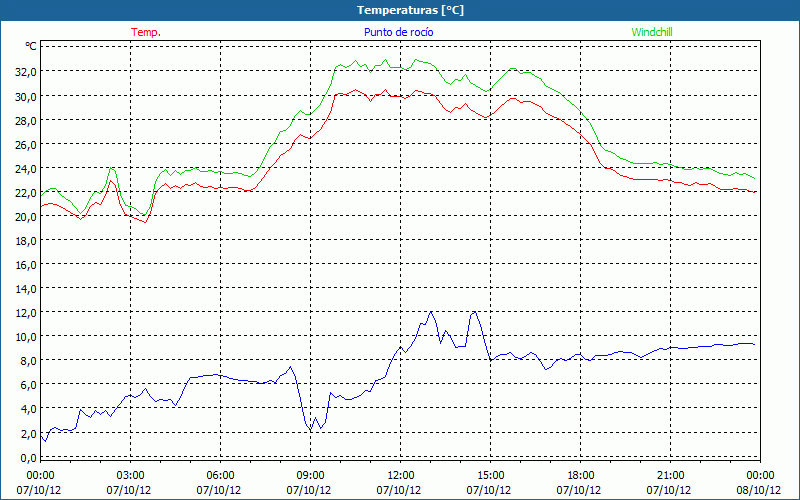Select the green 'Windchill' legend label
Viewport: 800px width, 500px height.
(652, 32)
